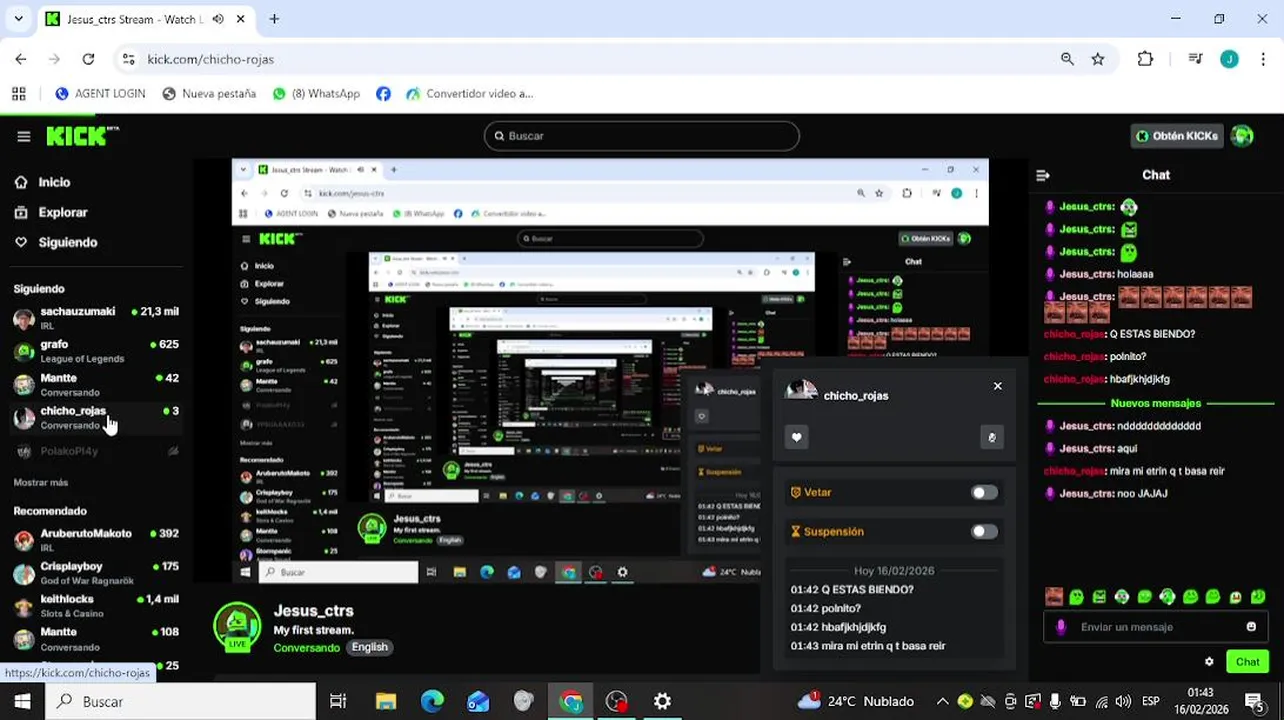
Task: Open Chrome profile J avatar
Action: [x=1229, y=59]
